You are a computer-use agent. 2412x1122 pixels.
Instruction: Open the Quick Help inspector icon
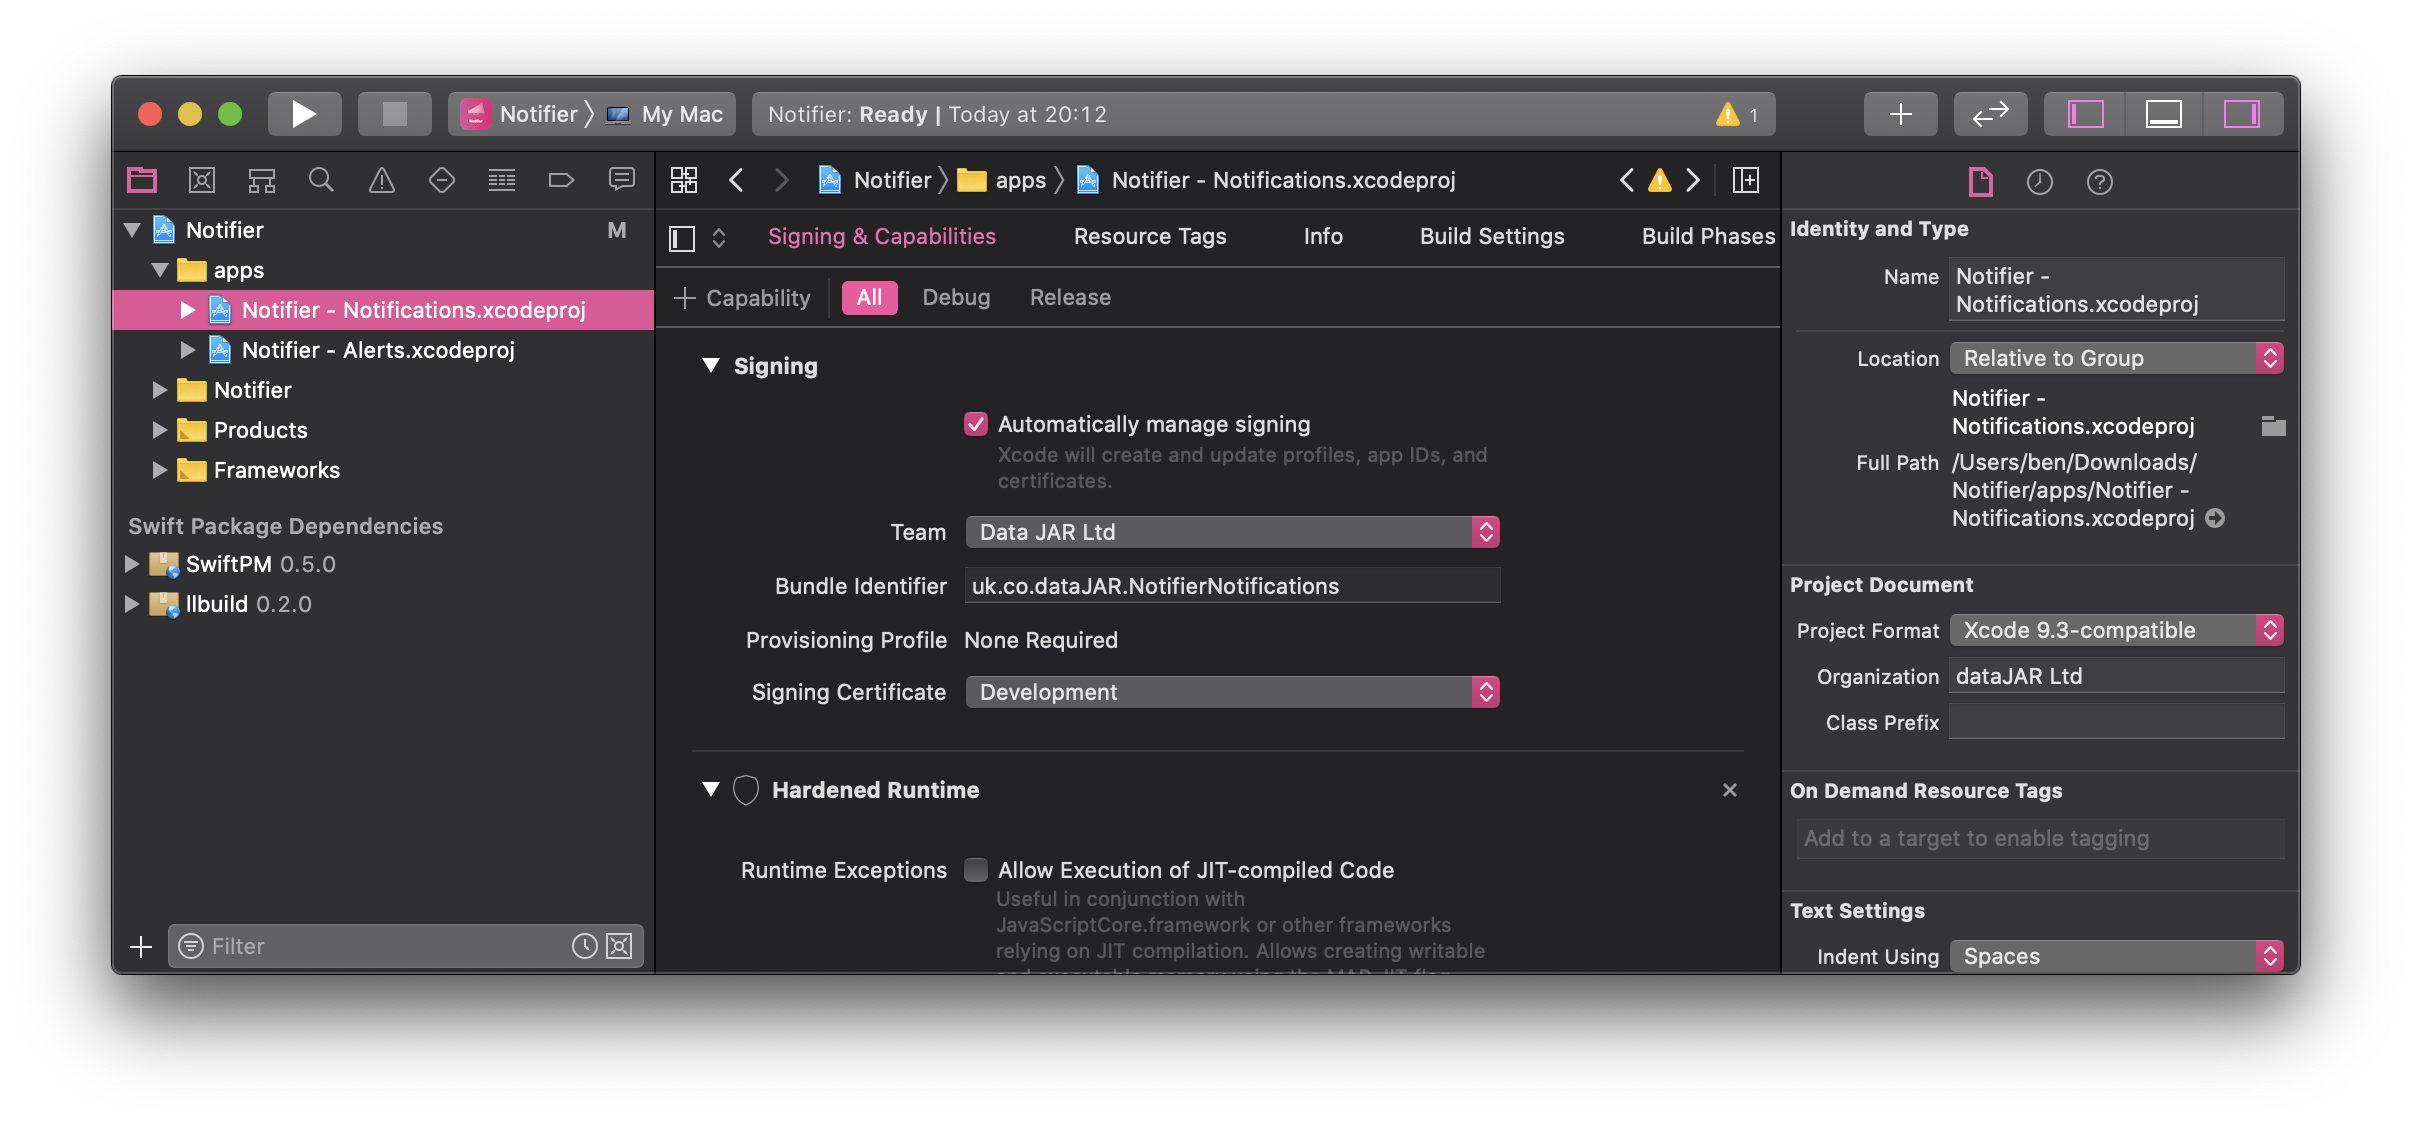pyautogui.click(x=2100, y=182)
